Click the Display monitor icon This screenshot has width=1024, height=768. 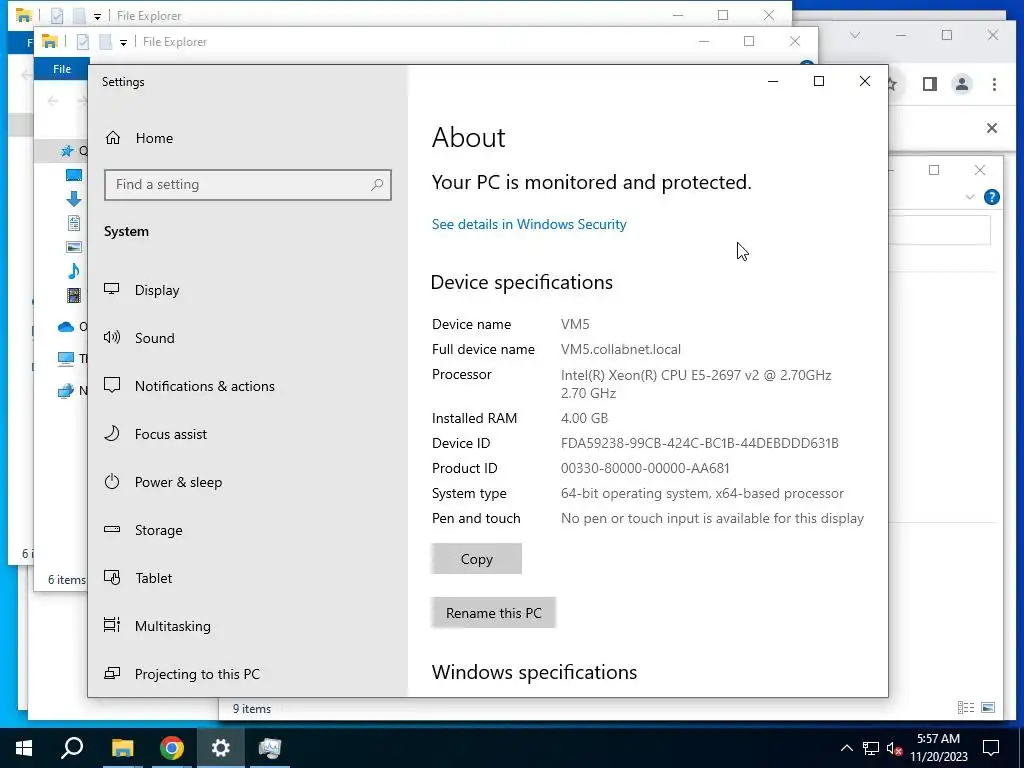coord(112,289)
